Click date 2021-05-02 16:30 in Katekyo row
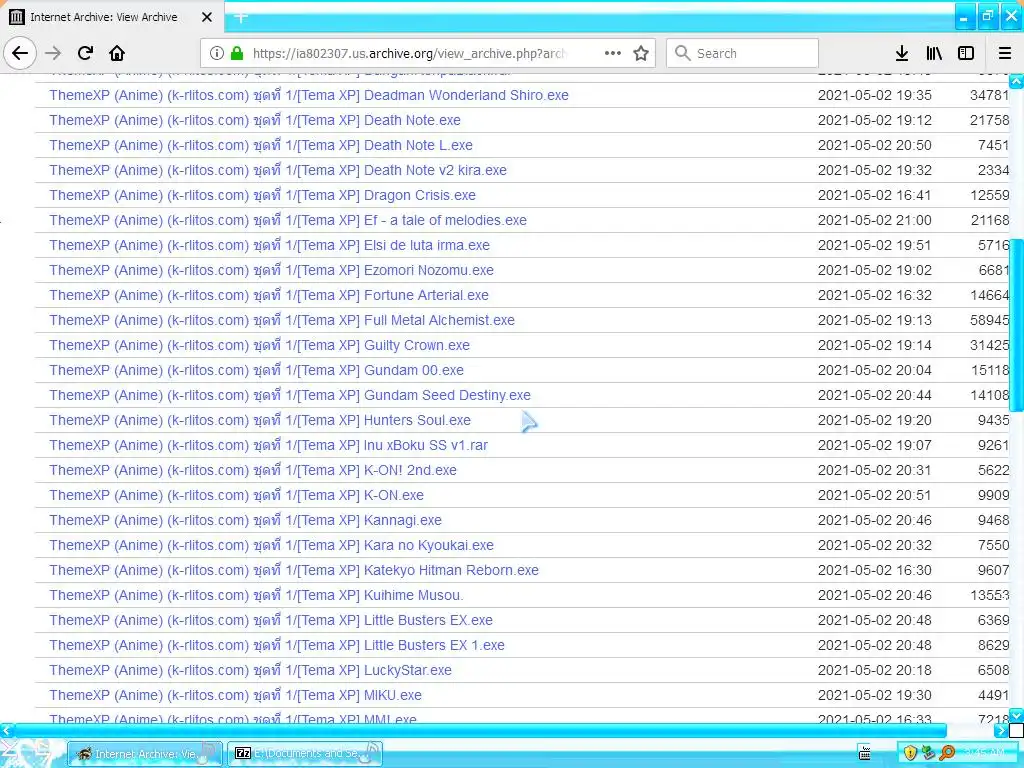1024x768 pixels. 874,570
